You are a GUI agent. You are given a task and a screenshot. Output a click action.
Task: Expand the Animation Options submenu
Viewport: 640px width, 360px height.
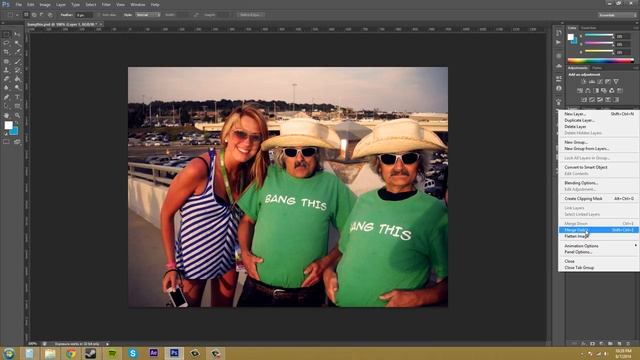point(598,246)
